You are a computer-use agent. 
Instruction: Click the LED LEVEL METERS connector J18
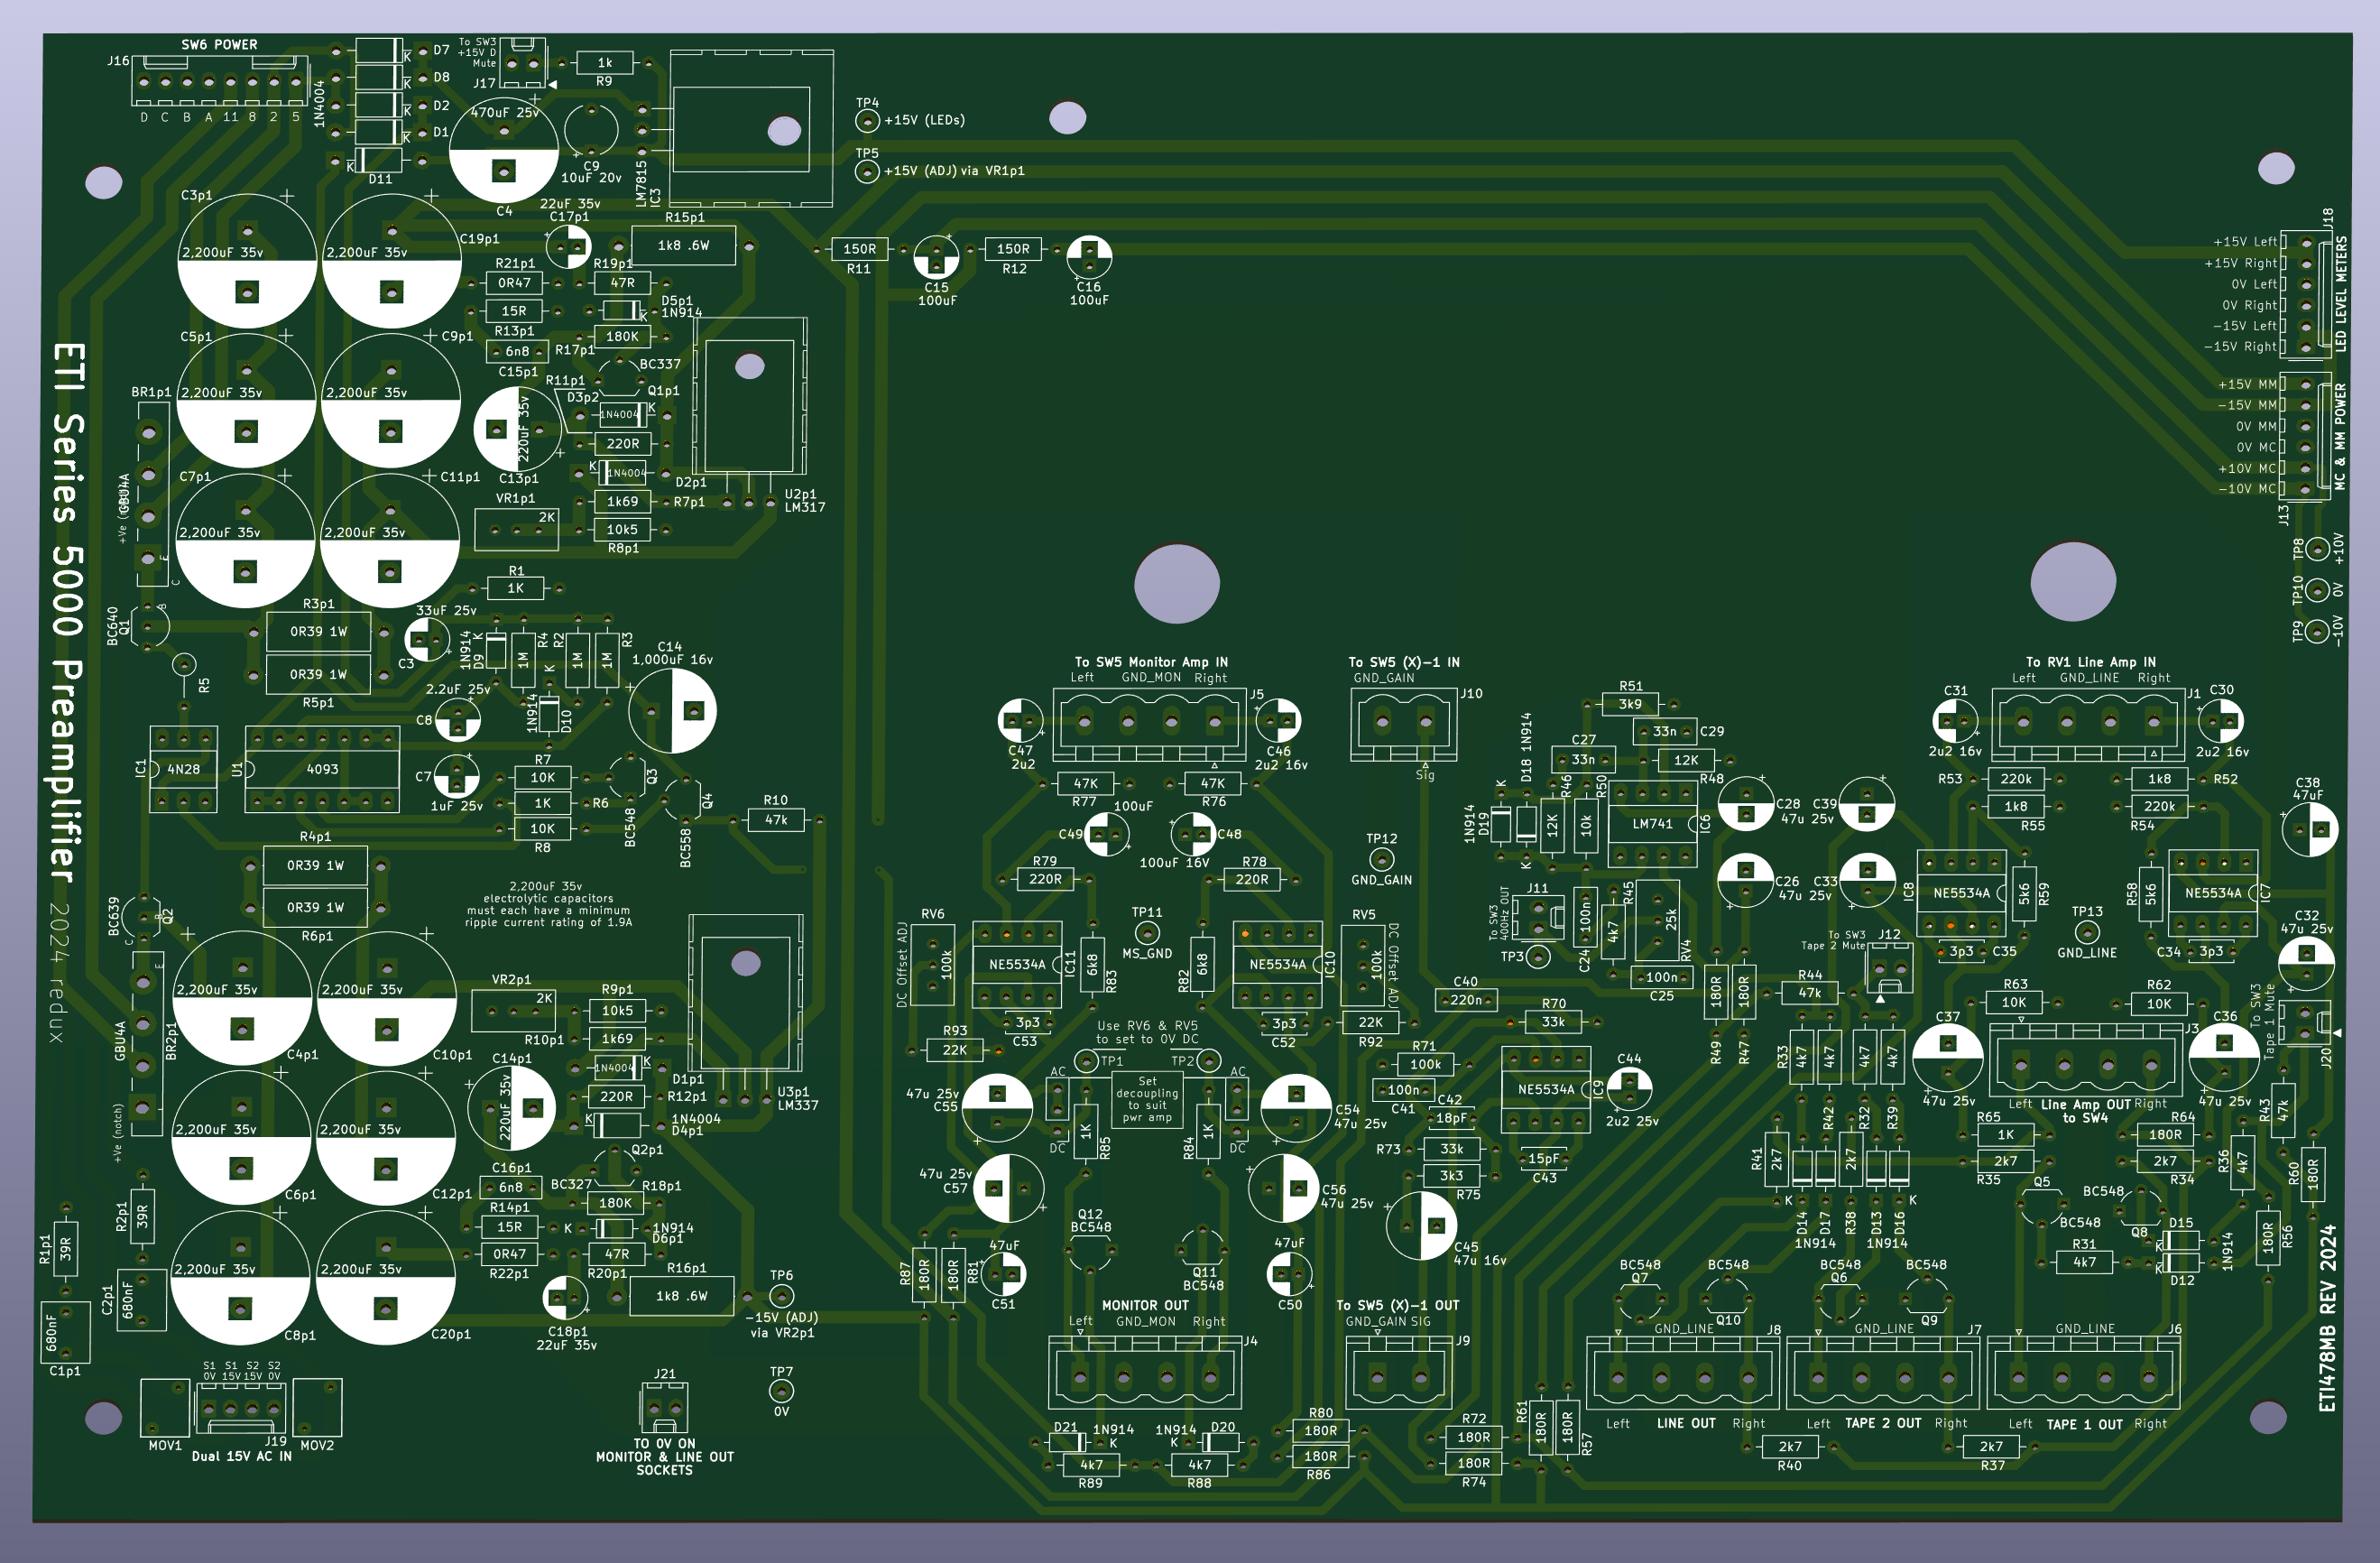coord(2306,295)
